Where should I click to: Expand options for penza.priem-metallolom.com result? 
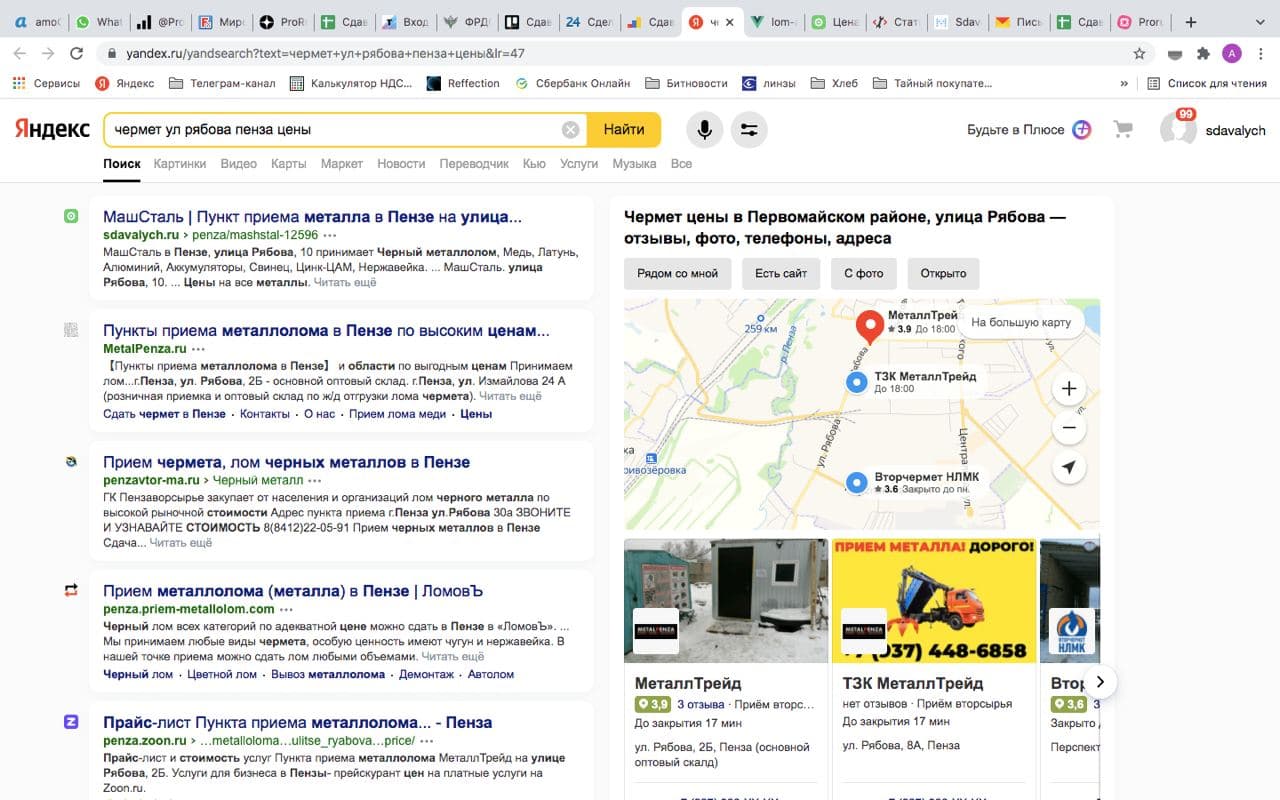coord(287,609)
